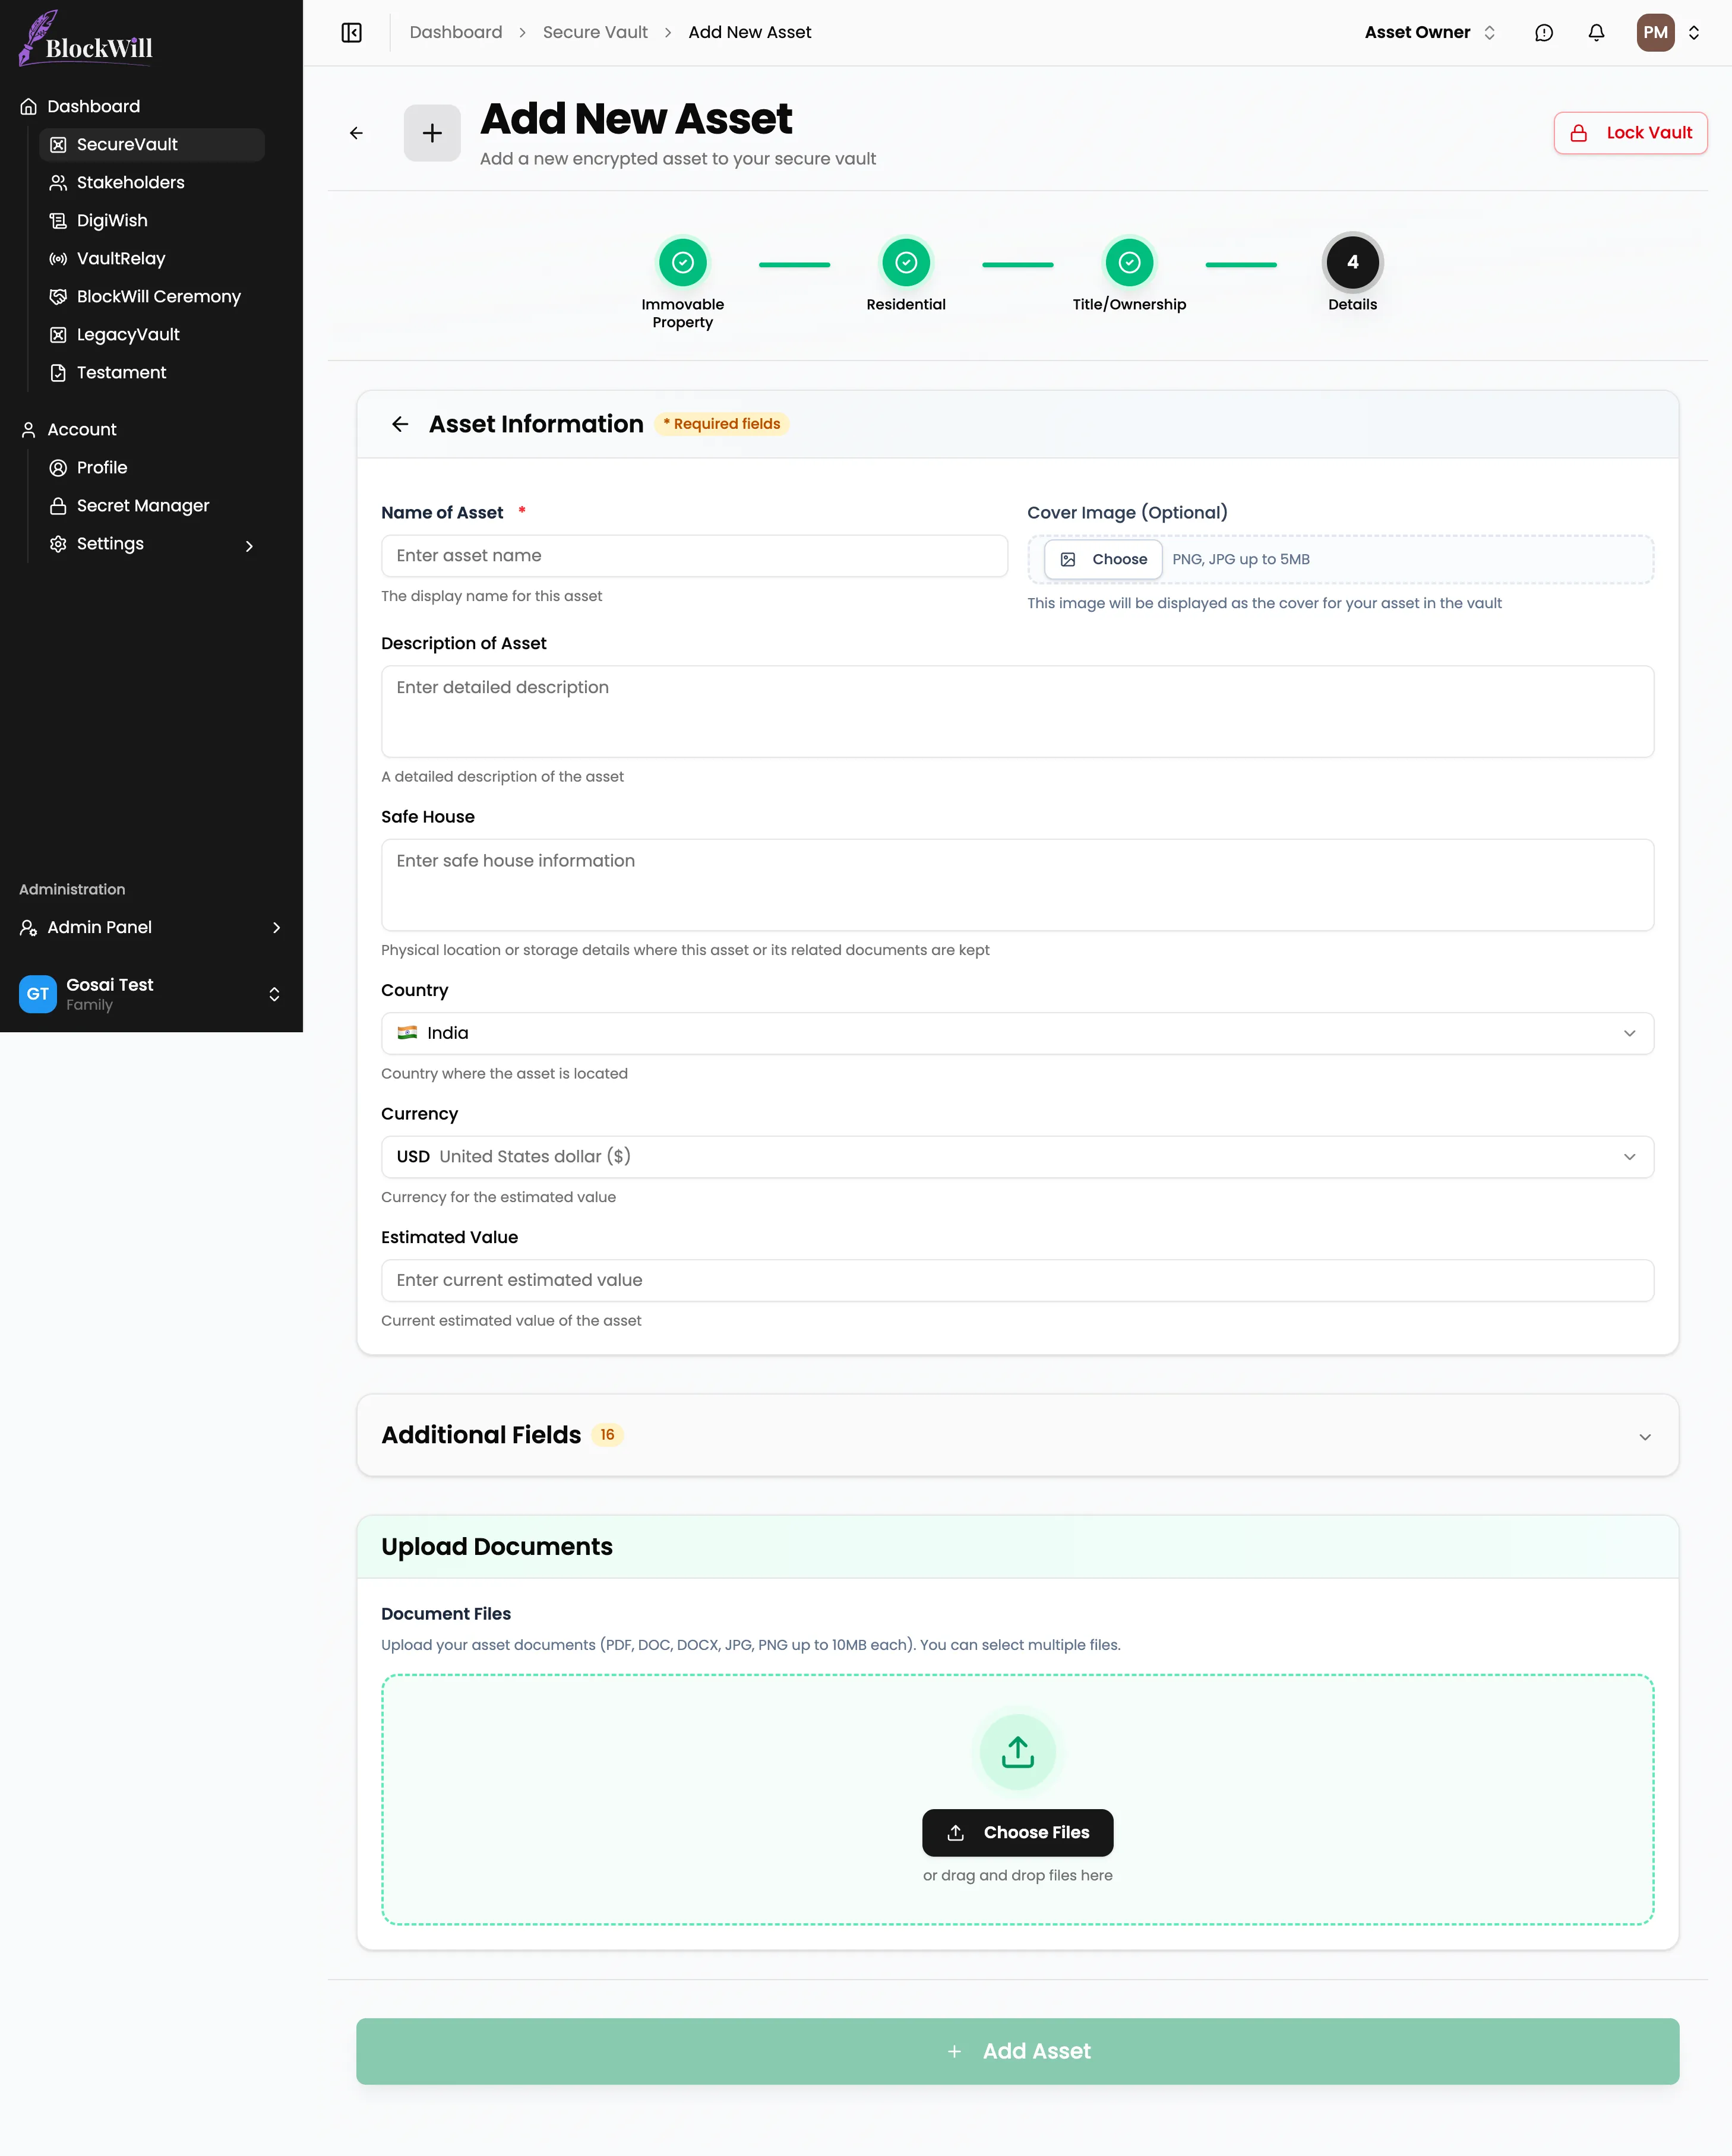Image resolution: width=1732 pixels, height=2156 pixels.
Task: Go to completed Immovable Property step
Action: [x=682, y=262]
